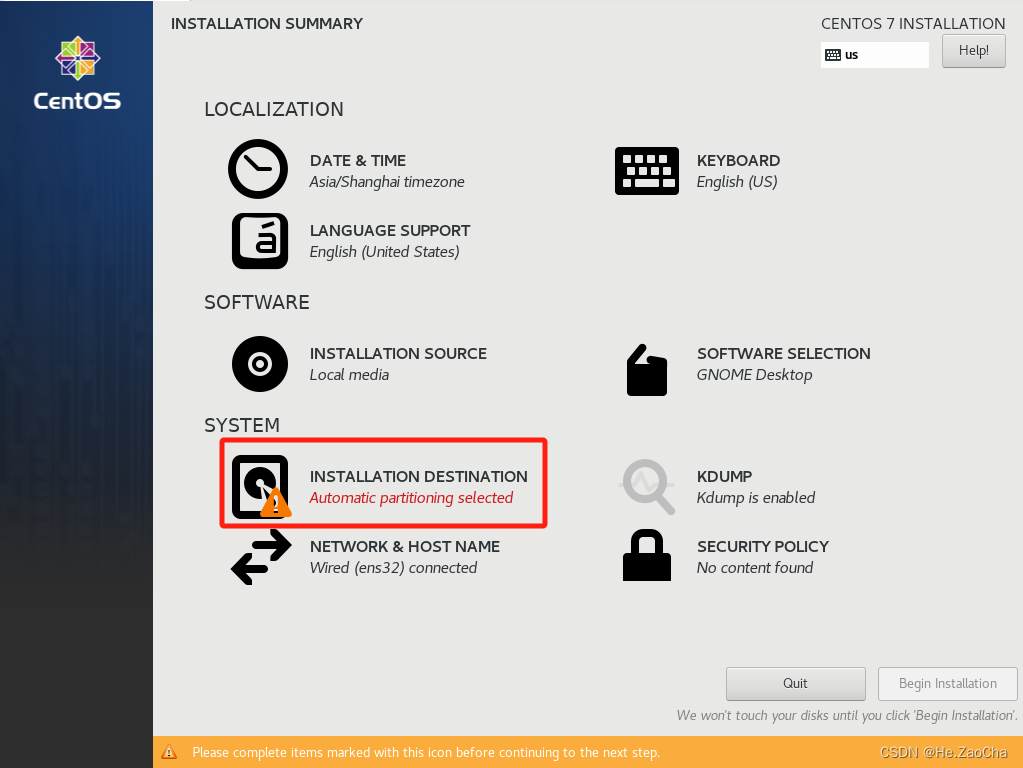Select LANGUAGE SUPPORT label

tap(389, 230)
